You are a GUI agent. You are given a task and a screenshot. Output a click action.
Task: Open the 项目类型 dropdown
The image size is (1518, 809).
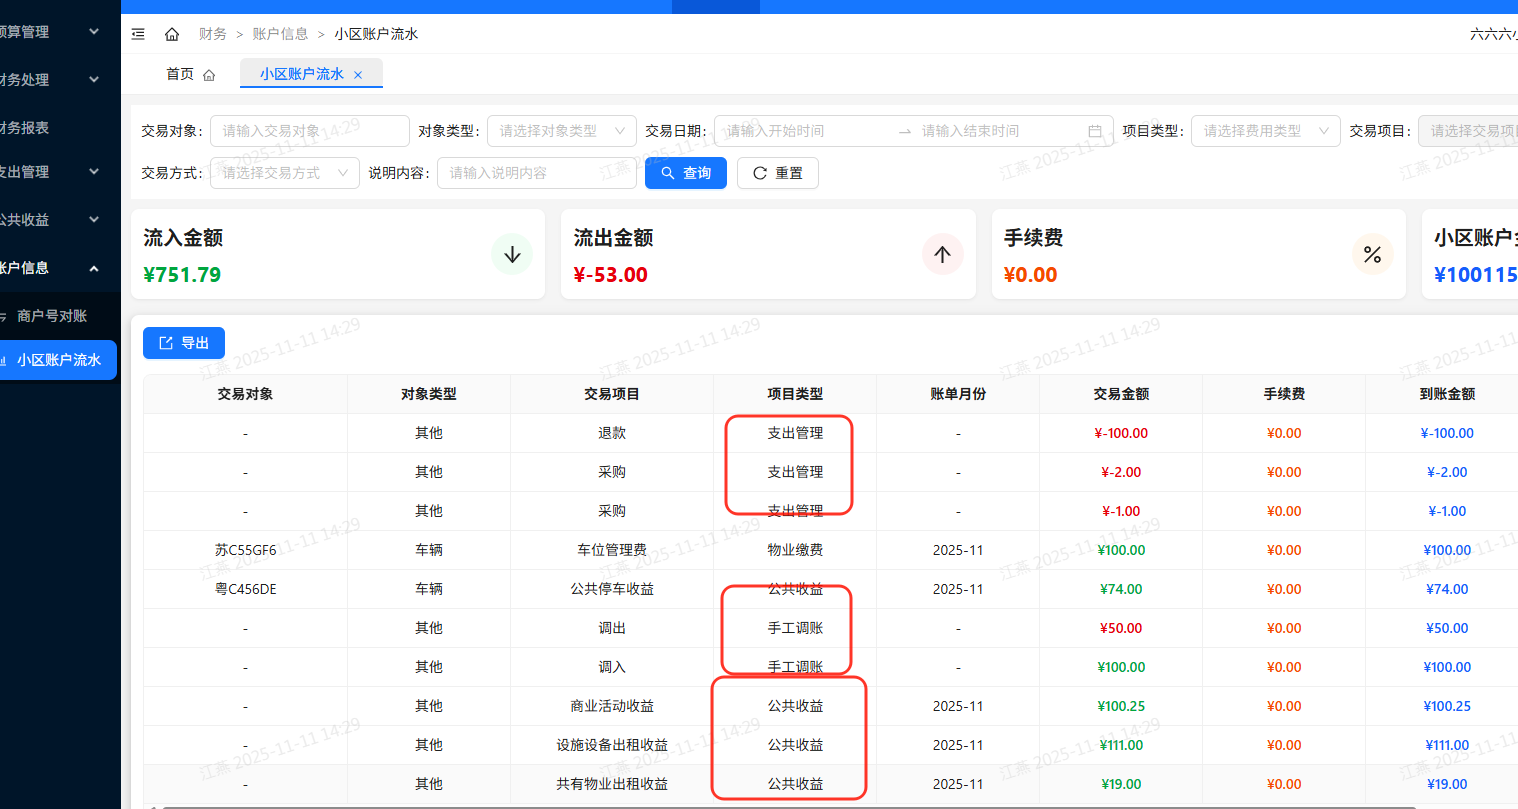[1265, 131]
